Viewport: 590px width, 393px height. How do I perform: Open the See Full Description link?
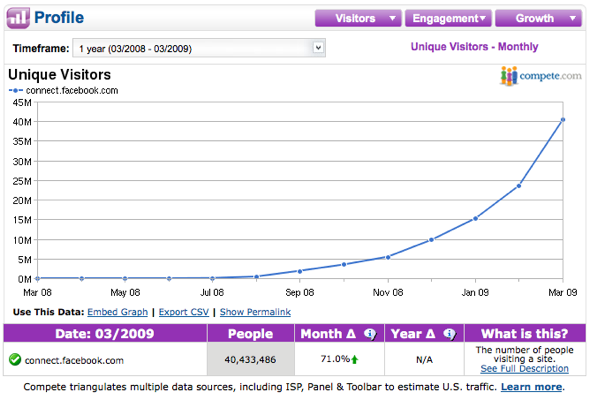point(524,369)
